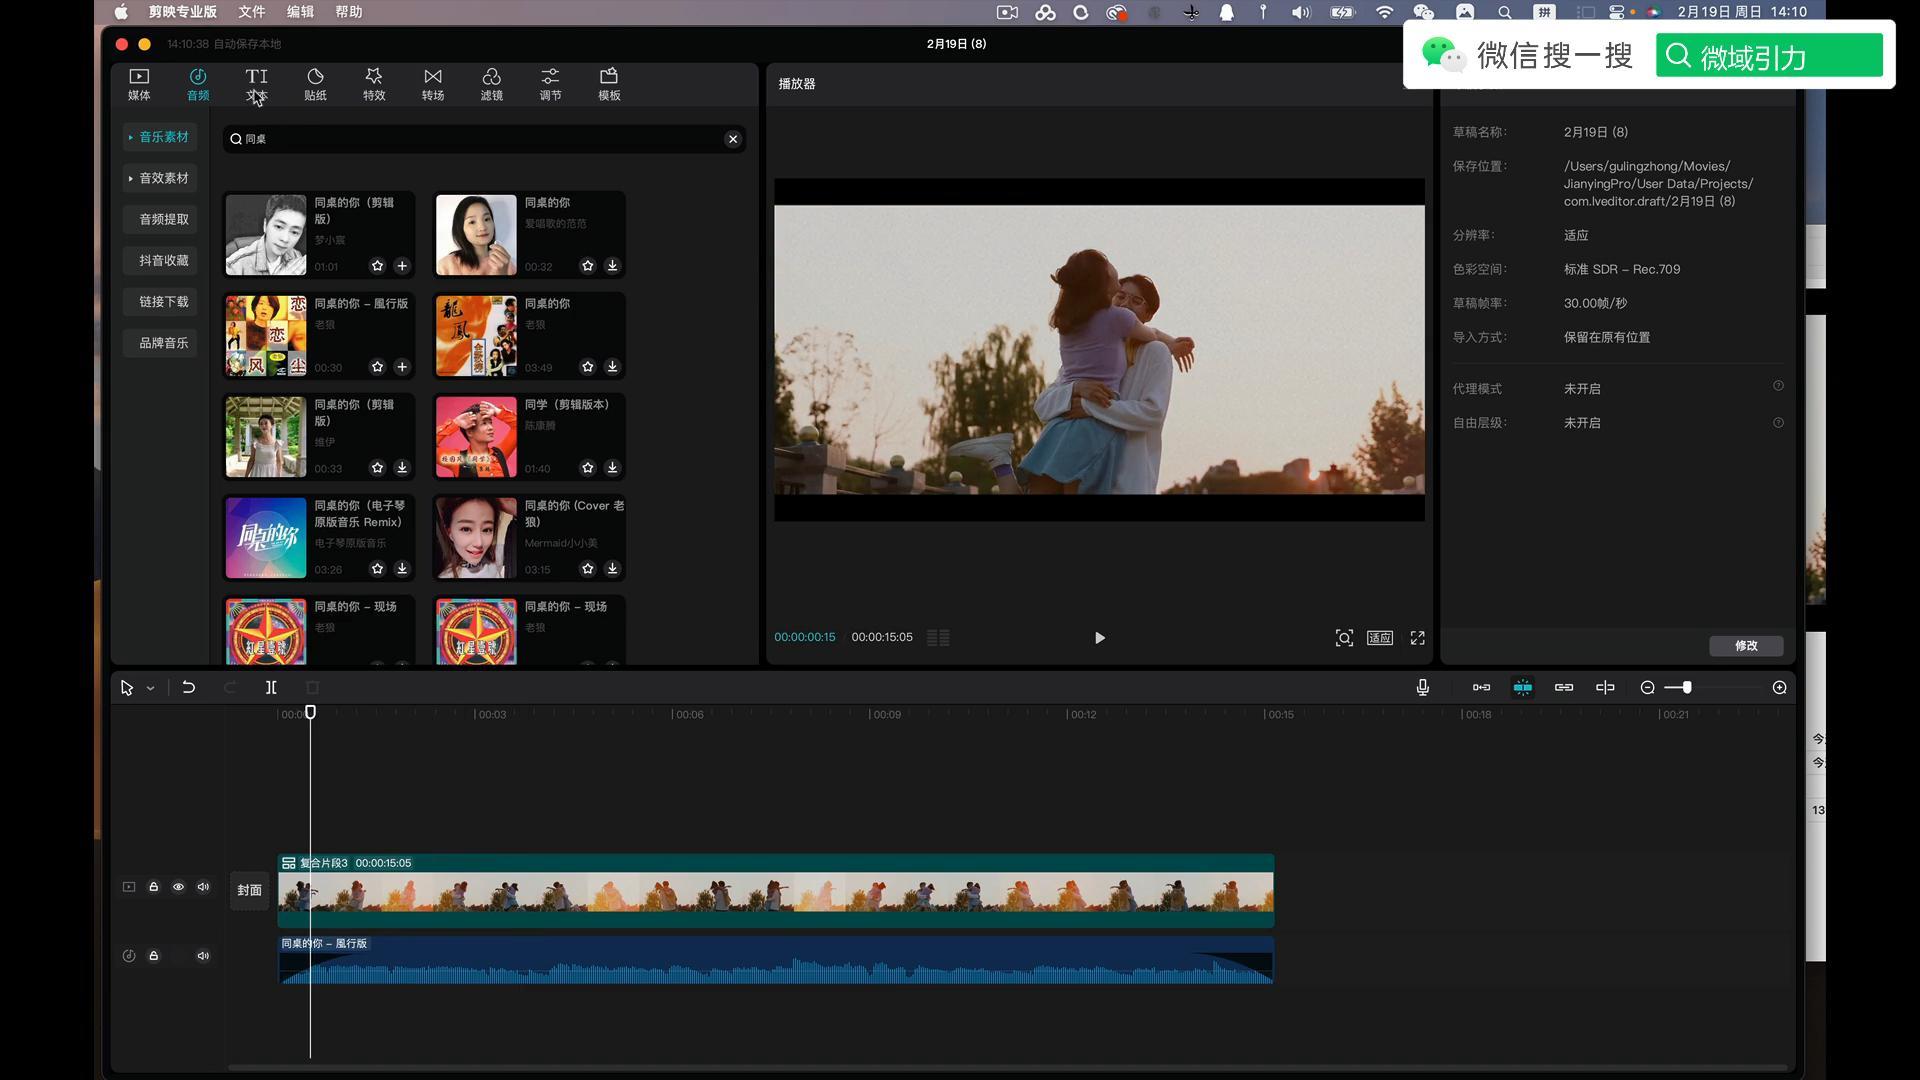This screenshot has height=1080, width=1920.
Task: Lock the audio track
Action: tap(154, 956)
